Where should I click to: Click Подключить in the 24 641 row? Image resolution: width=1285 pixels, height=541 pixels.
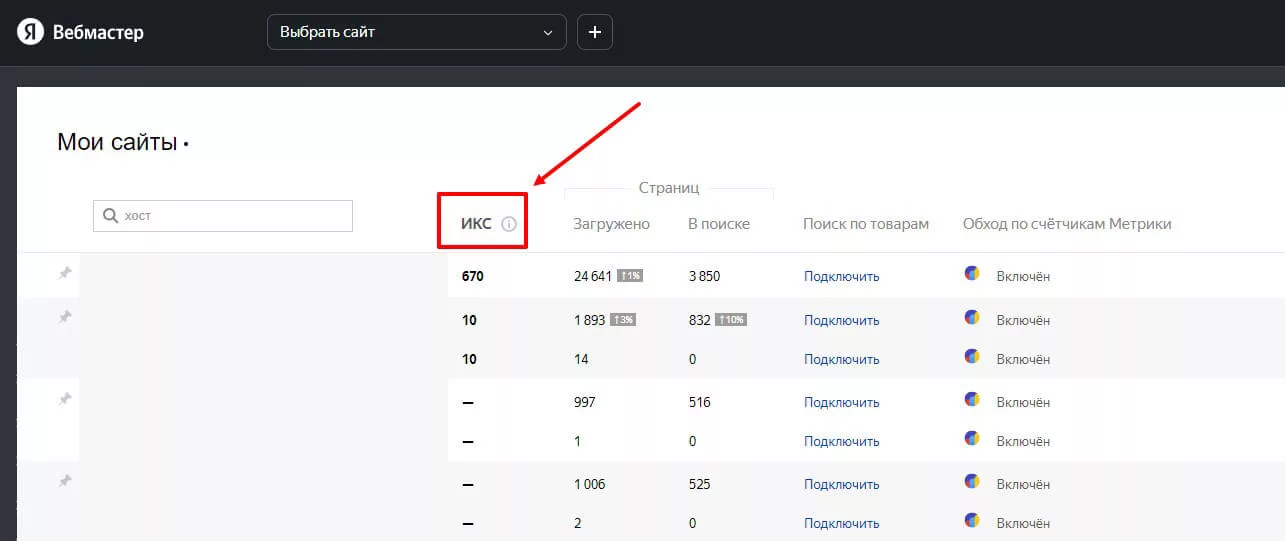[842, 276]
